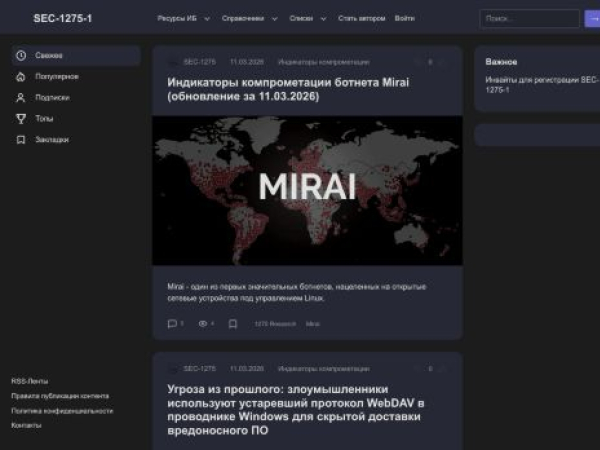600x450 pixels.
Task: Open Закладки via the bookmark icon in sidebar
Action: [x=21, y=139]
